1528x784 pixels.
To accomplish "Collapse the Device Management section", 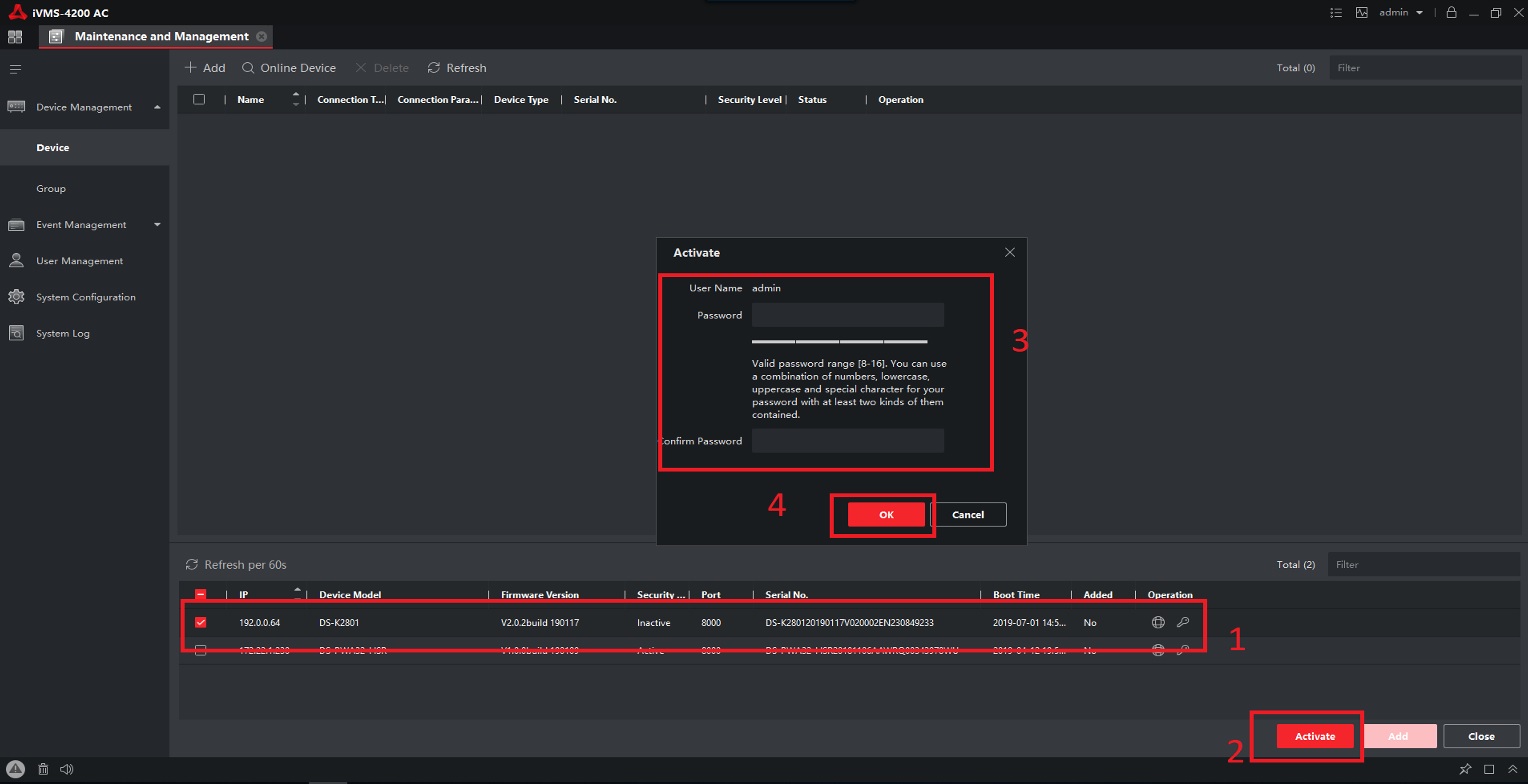I will (x=157, y=107).
